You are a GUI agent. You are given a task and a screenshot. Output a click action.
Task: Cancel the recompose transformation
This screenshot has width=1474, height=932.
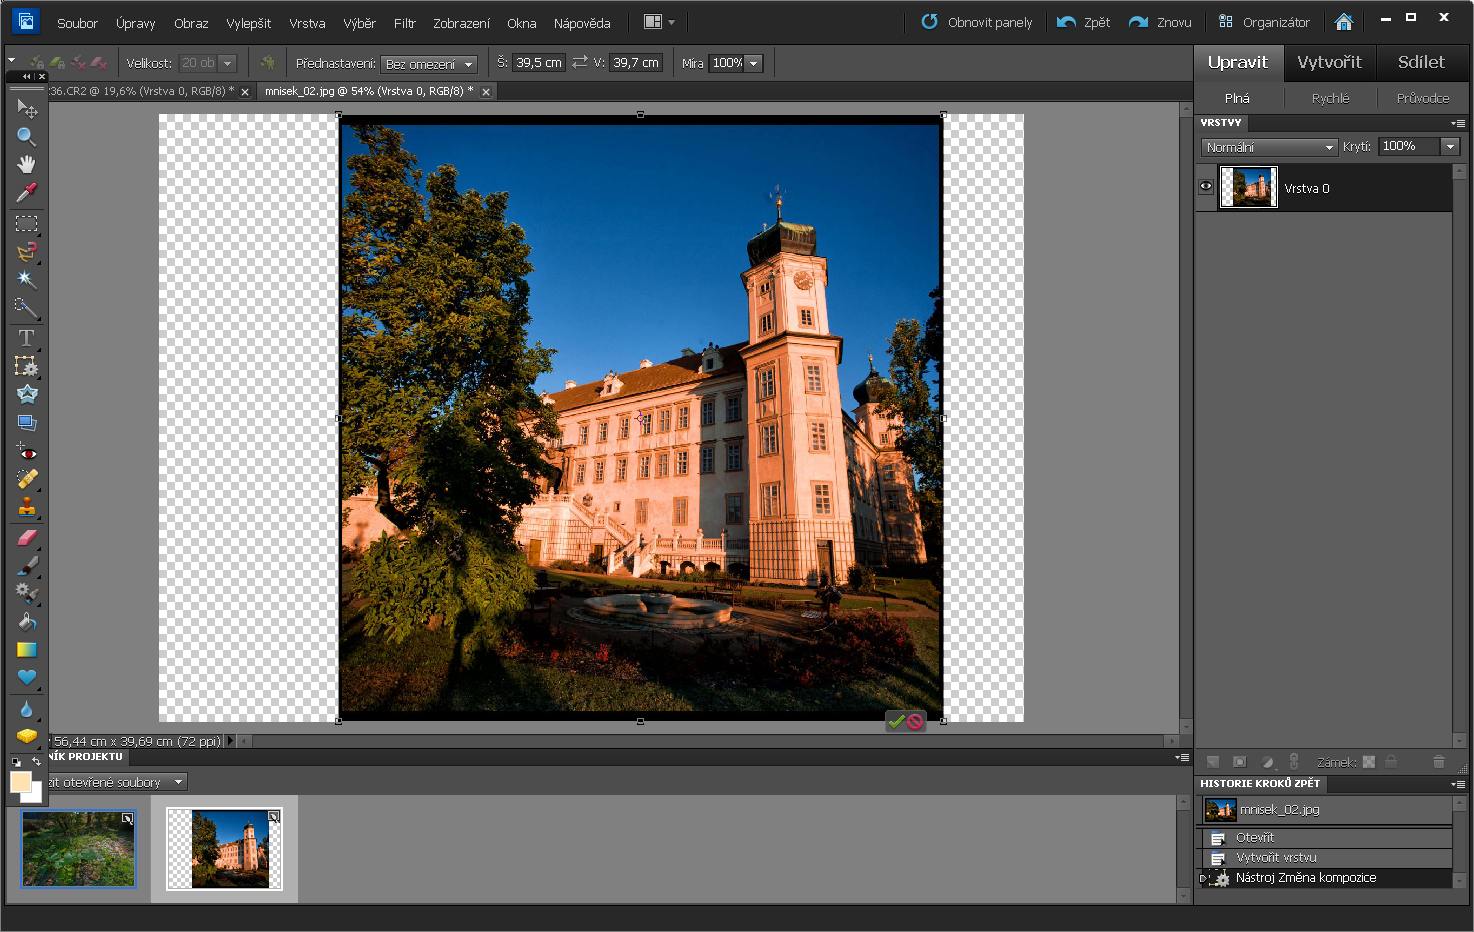click(x=915, y=721)
